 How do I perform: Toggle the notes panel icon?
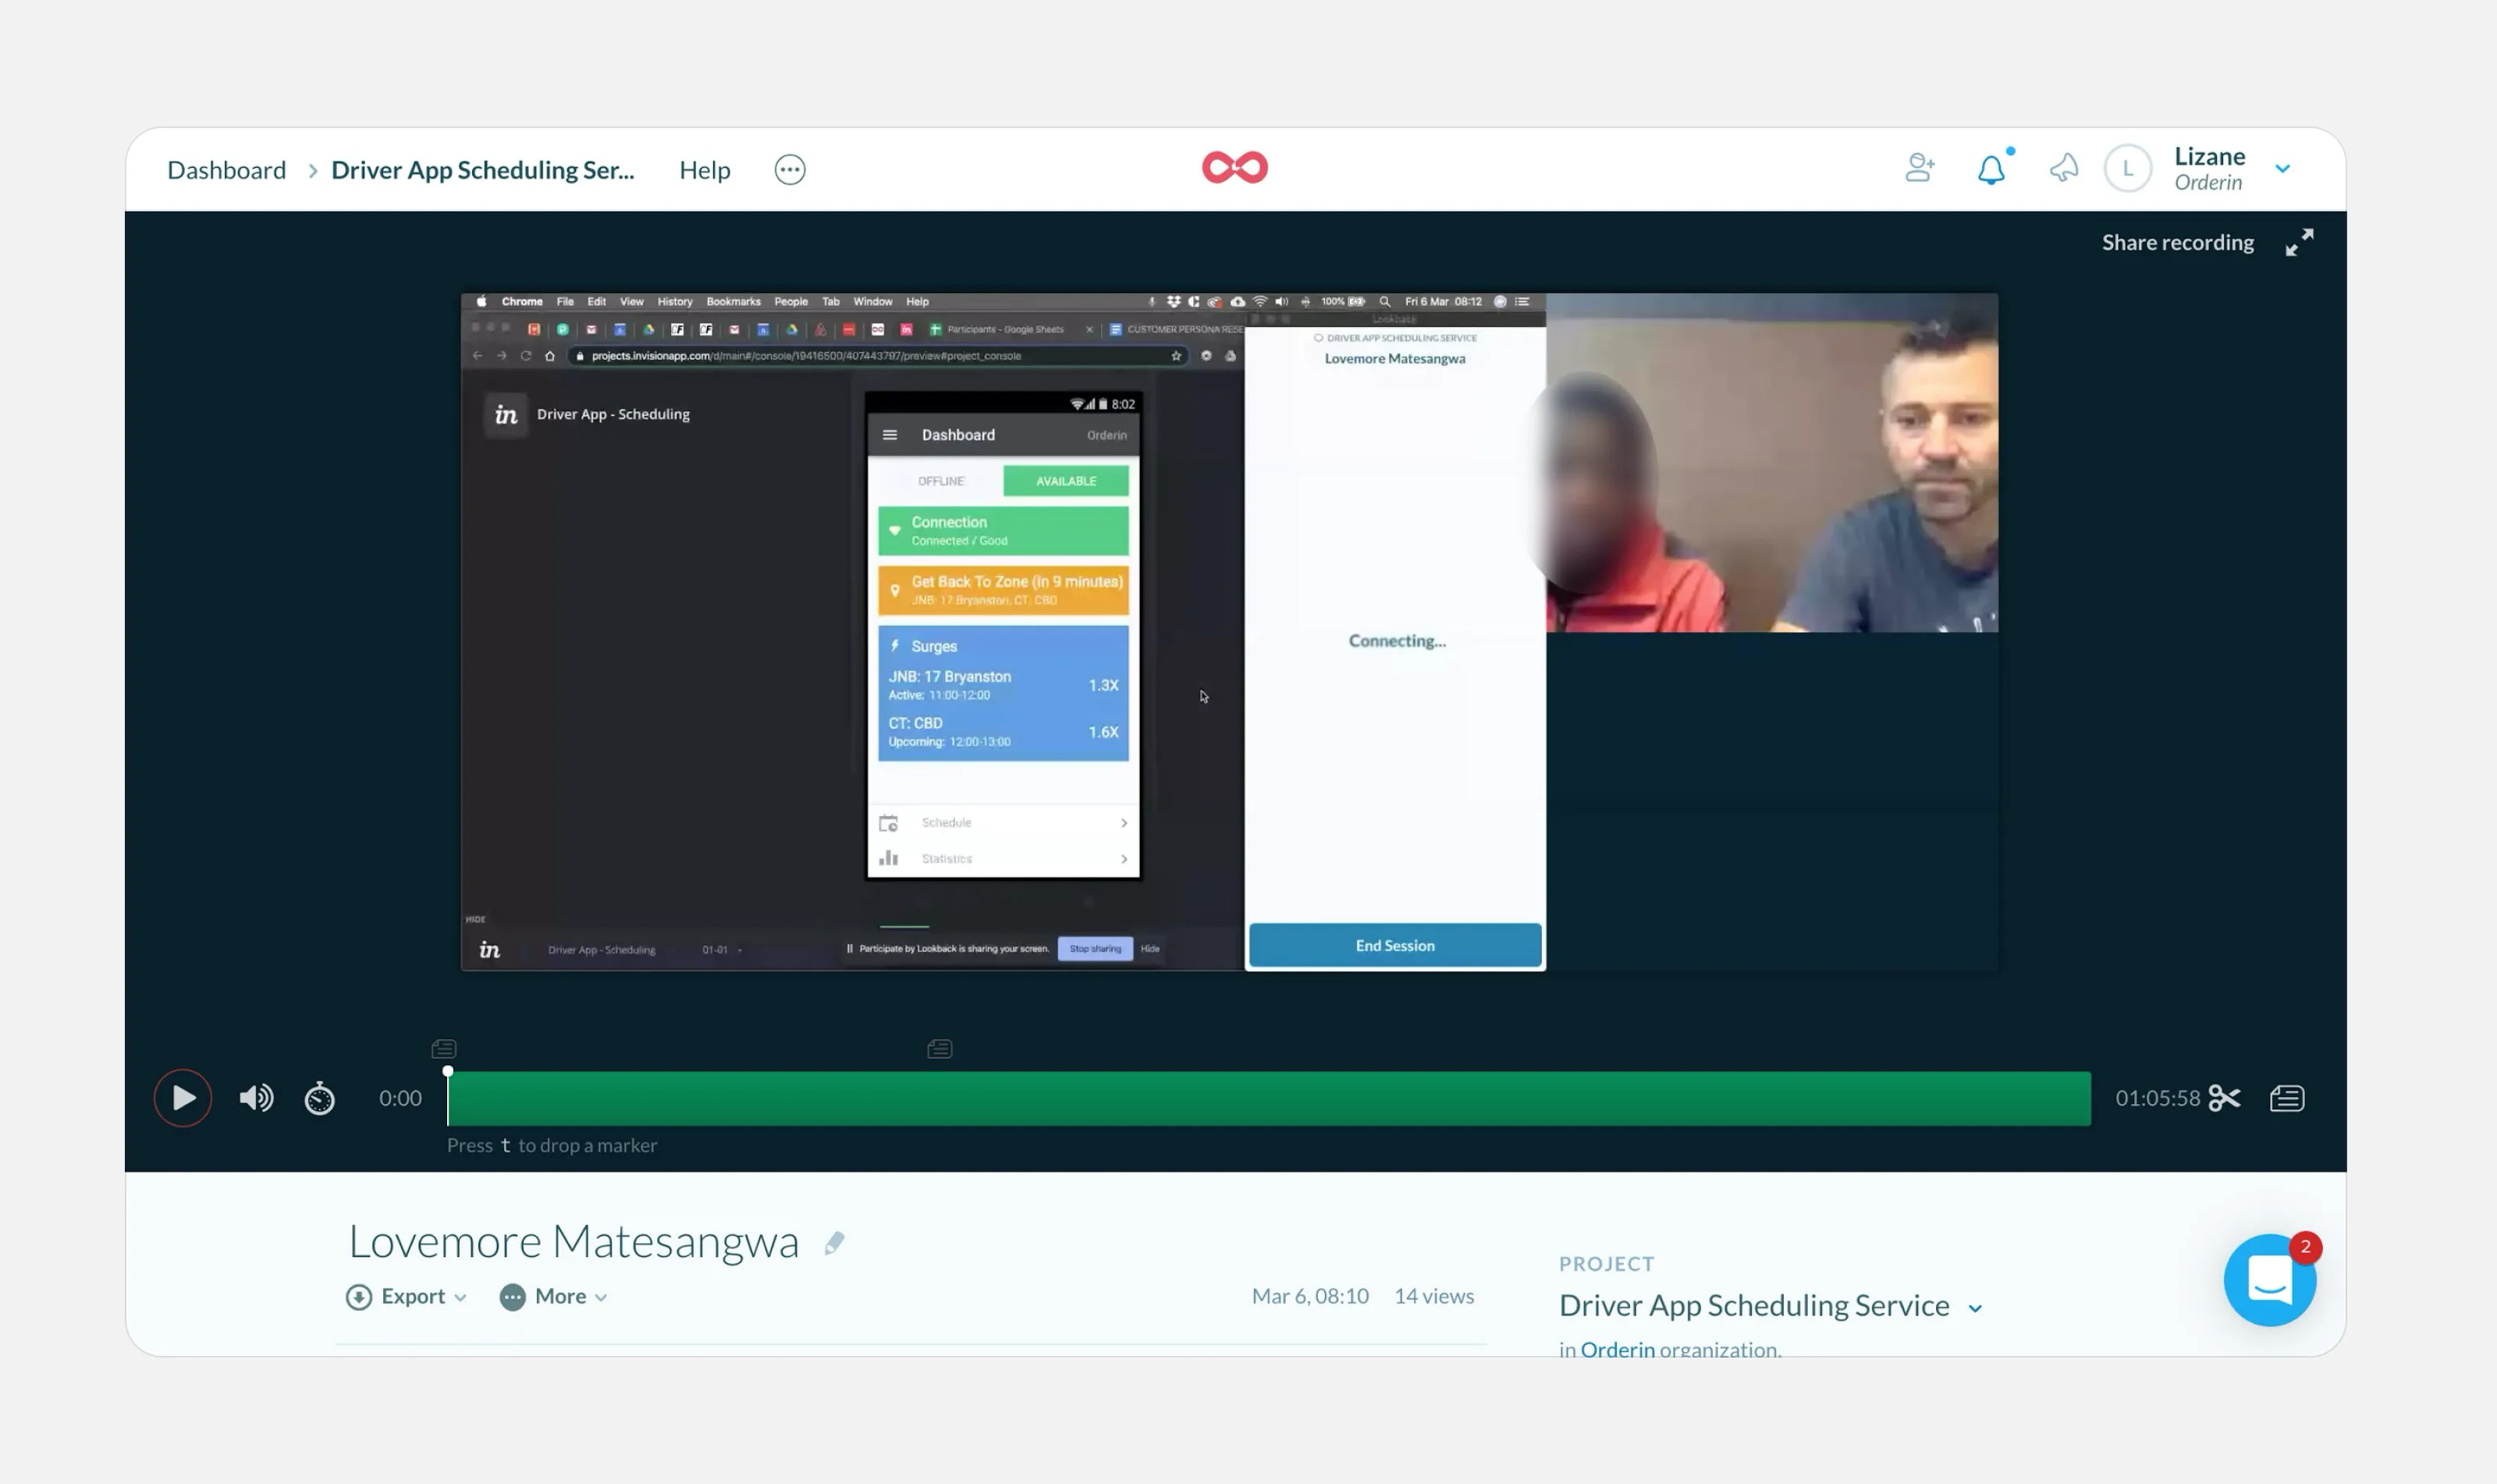(x=2287, y=1098)
